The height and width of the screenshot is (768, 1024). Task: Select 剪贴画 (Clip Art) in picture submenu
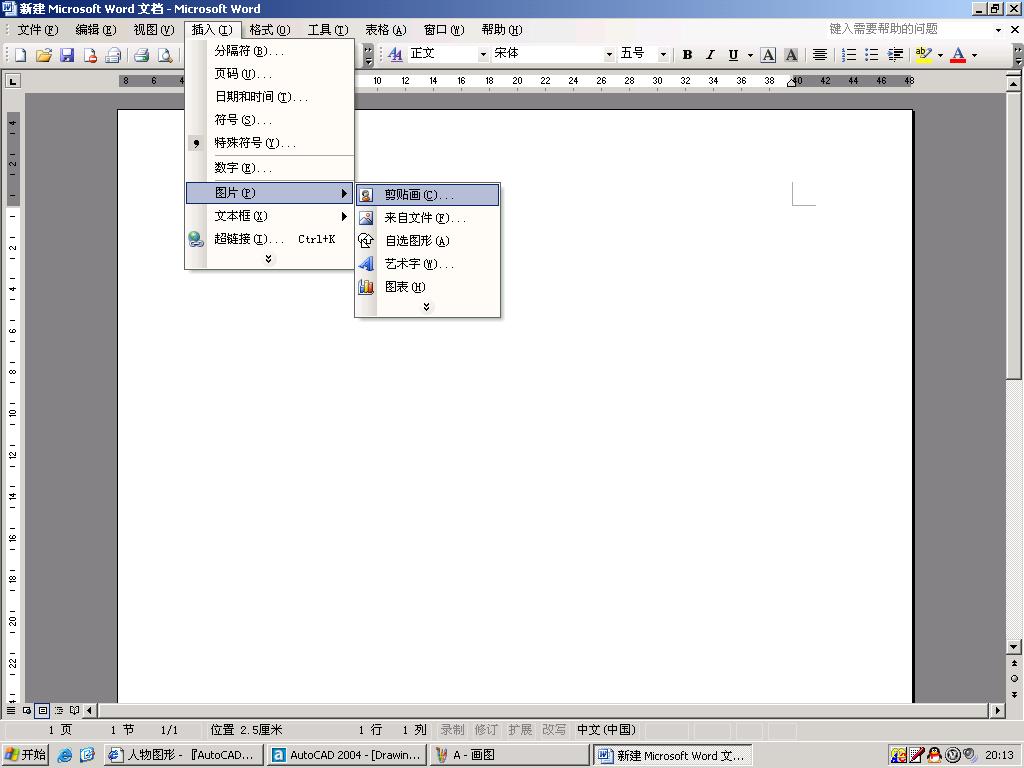point(428,195)
